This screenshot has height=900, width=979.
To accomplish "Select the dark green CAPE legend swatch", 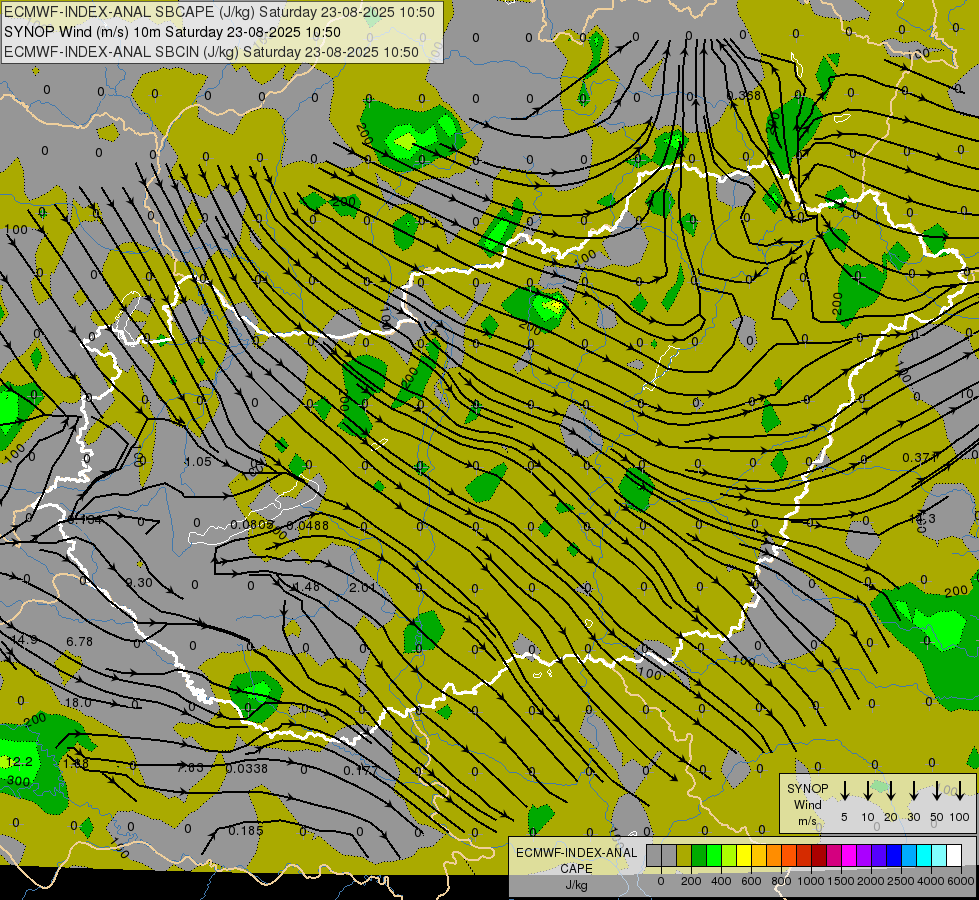I will [x=699, y=856].
